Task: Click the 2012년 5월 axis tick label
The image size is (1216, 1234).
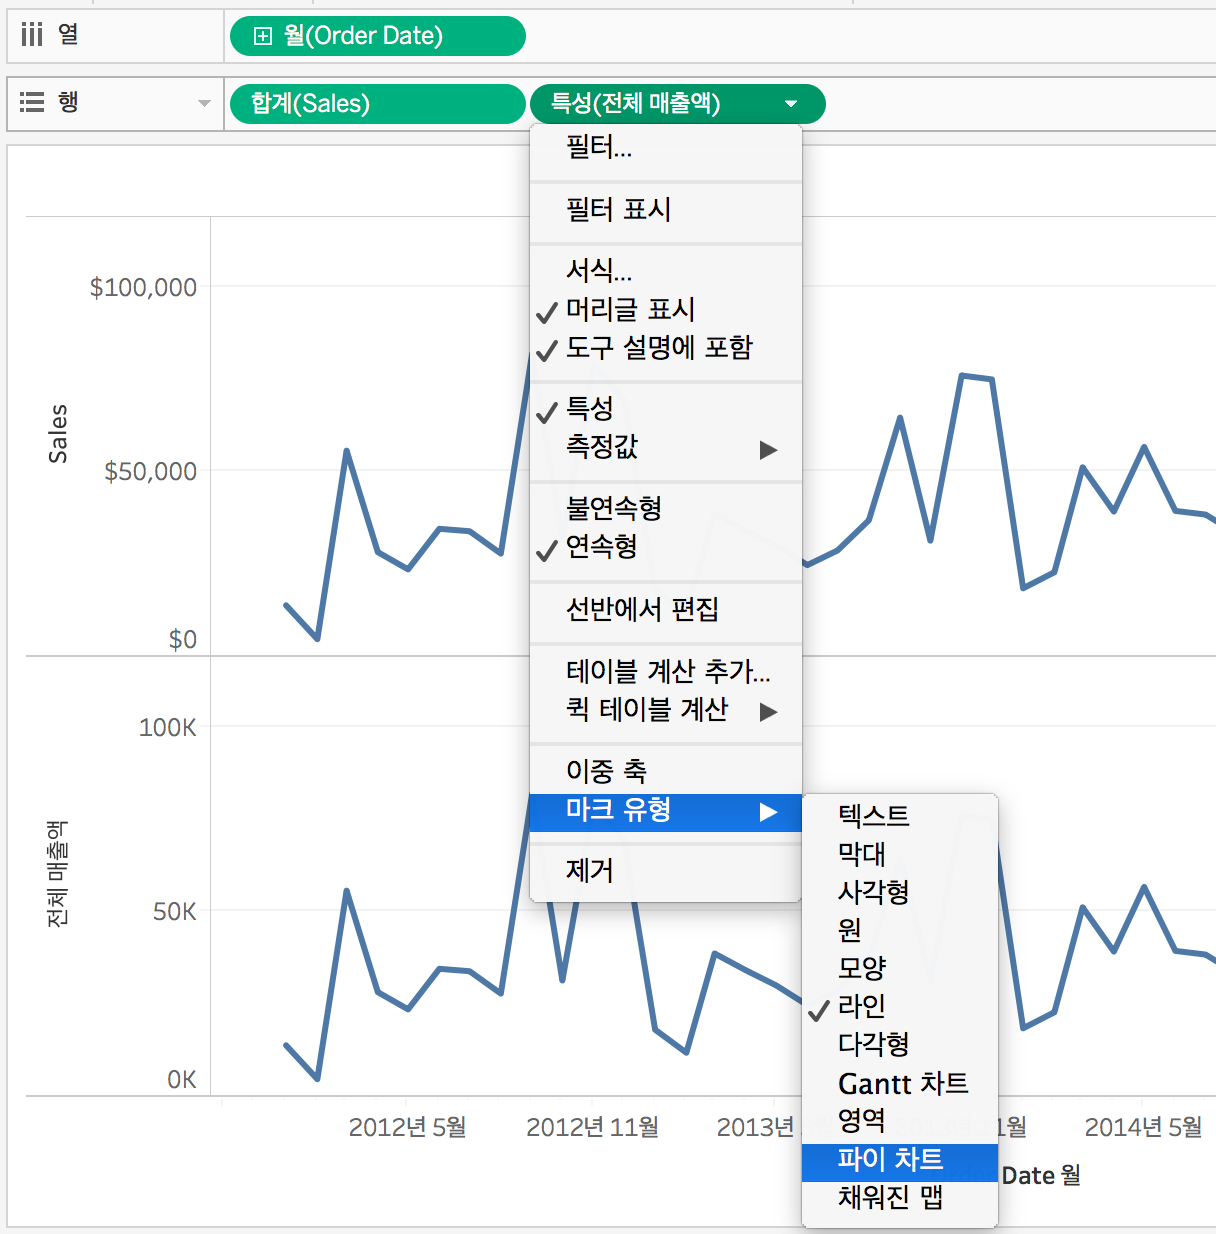Action: pyautogui.click(x=408, y=1127)
